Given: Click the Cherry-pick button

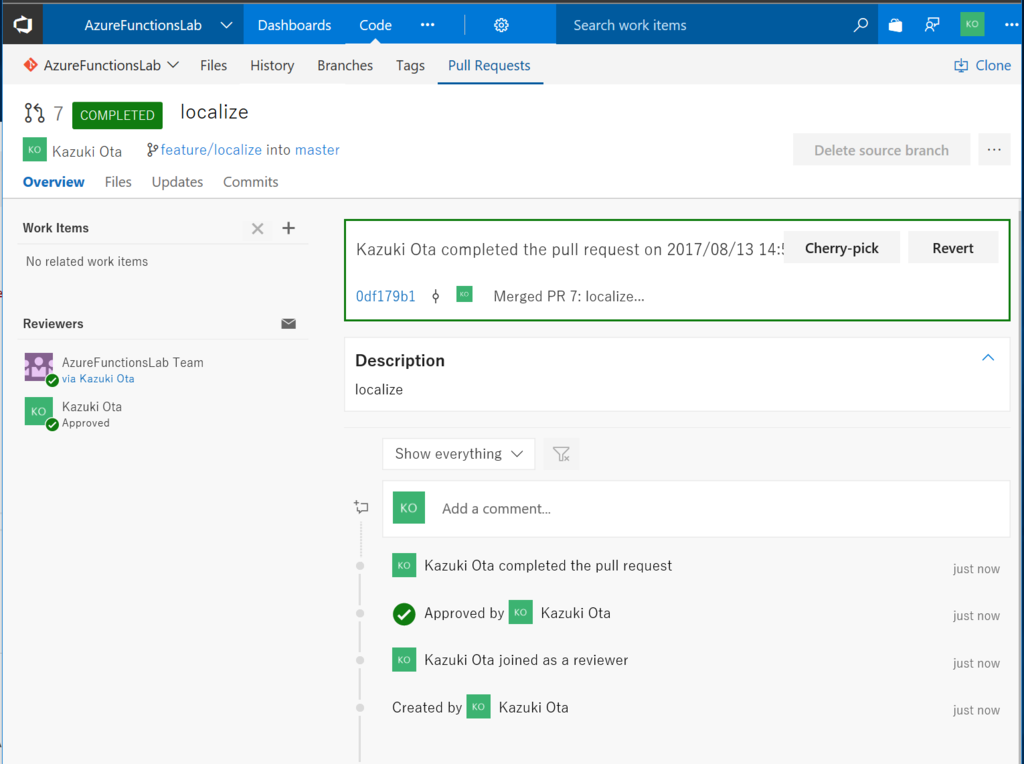Looking at the screenshot, I should [841, 248].
